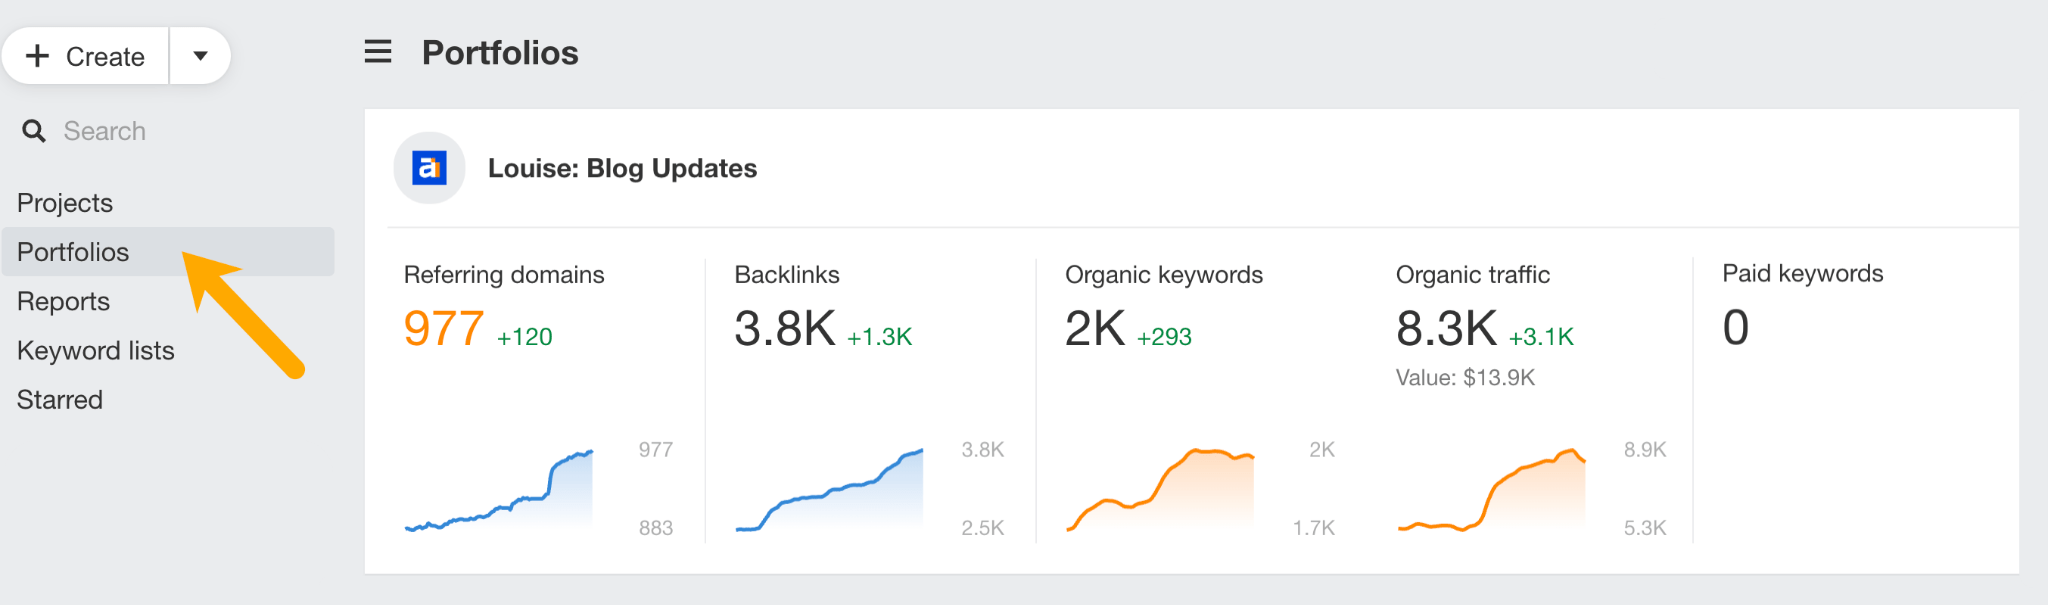Click the hamburger menu icon beside Portfolios
This screenshot has width=2048, height=605.
(378, 52)
